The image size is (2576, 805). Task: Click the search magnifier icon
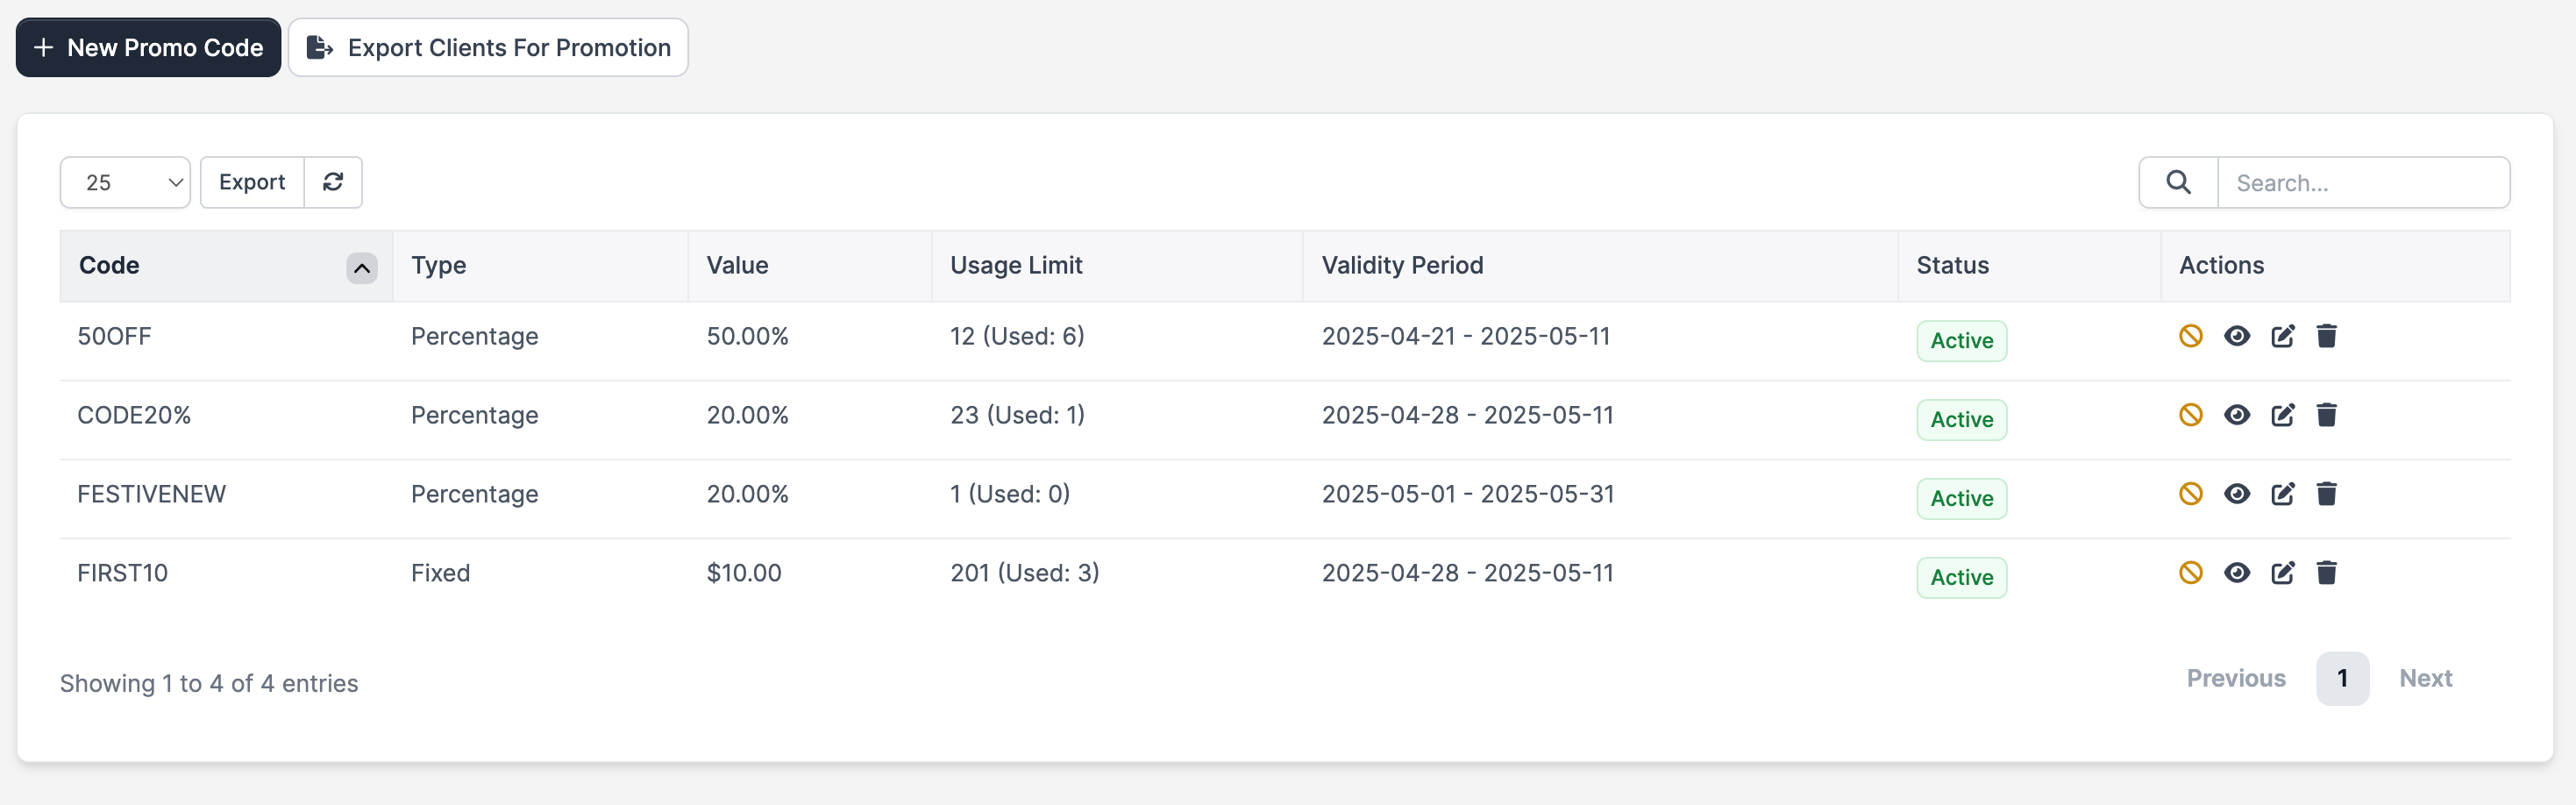pyautogui.click(x=2178, y=182)
